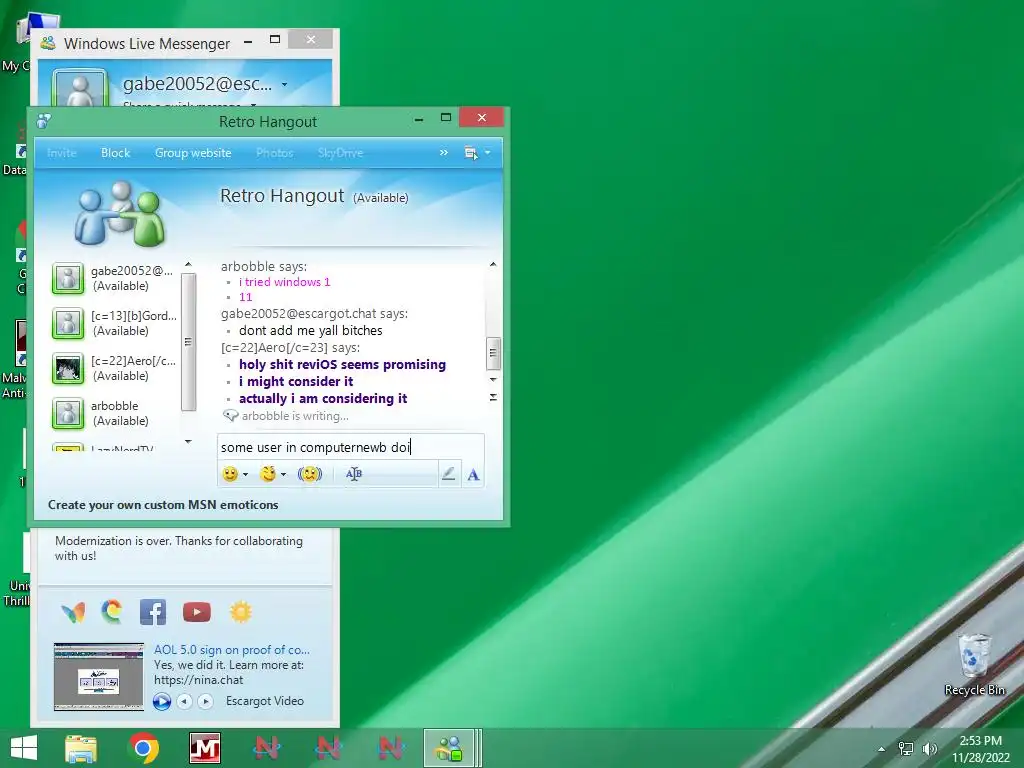Open Malwarebytes M icon on the taskbar

tap(204, 748)
